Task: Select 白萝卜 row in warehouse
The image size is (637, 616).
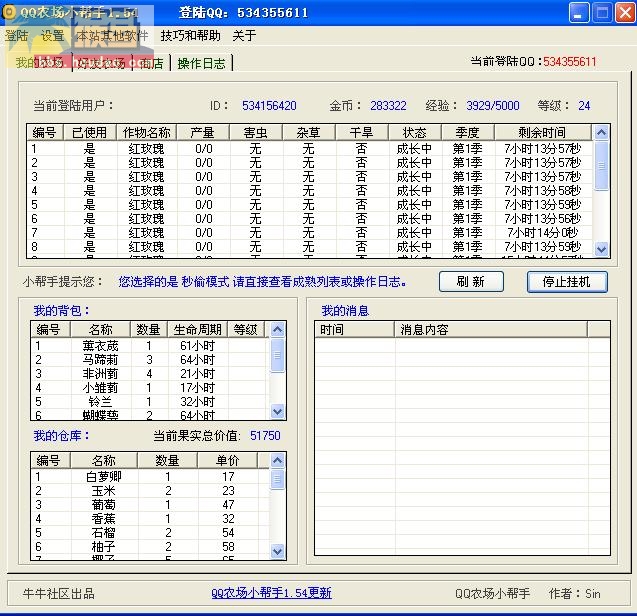Action: 150,477
